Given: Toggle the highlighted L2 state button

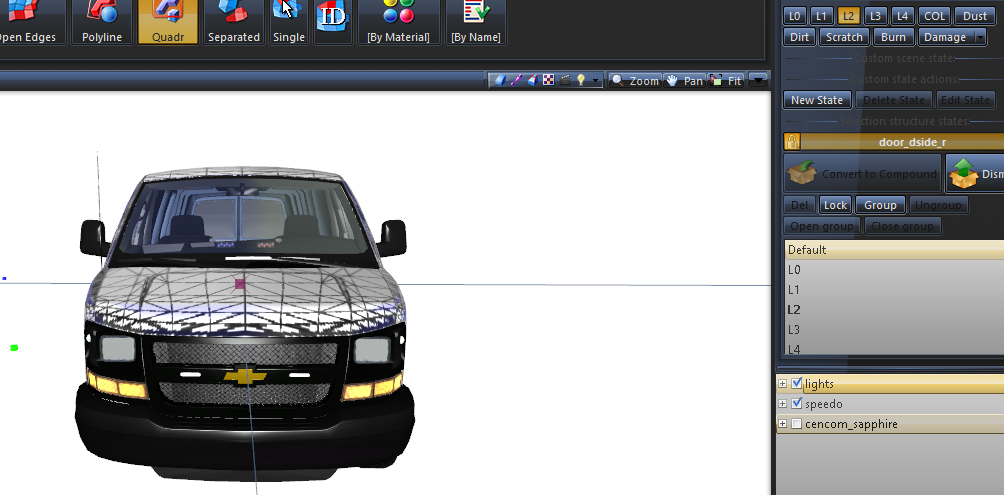Looking at the screenshot, I should (x=848, y=16).
